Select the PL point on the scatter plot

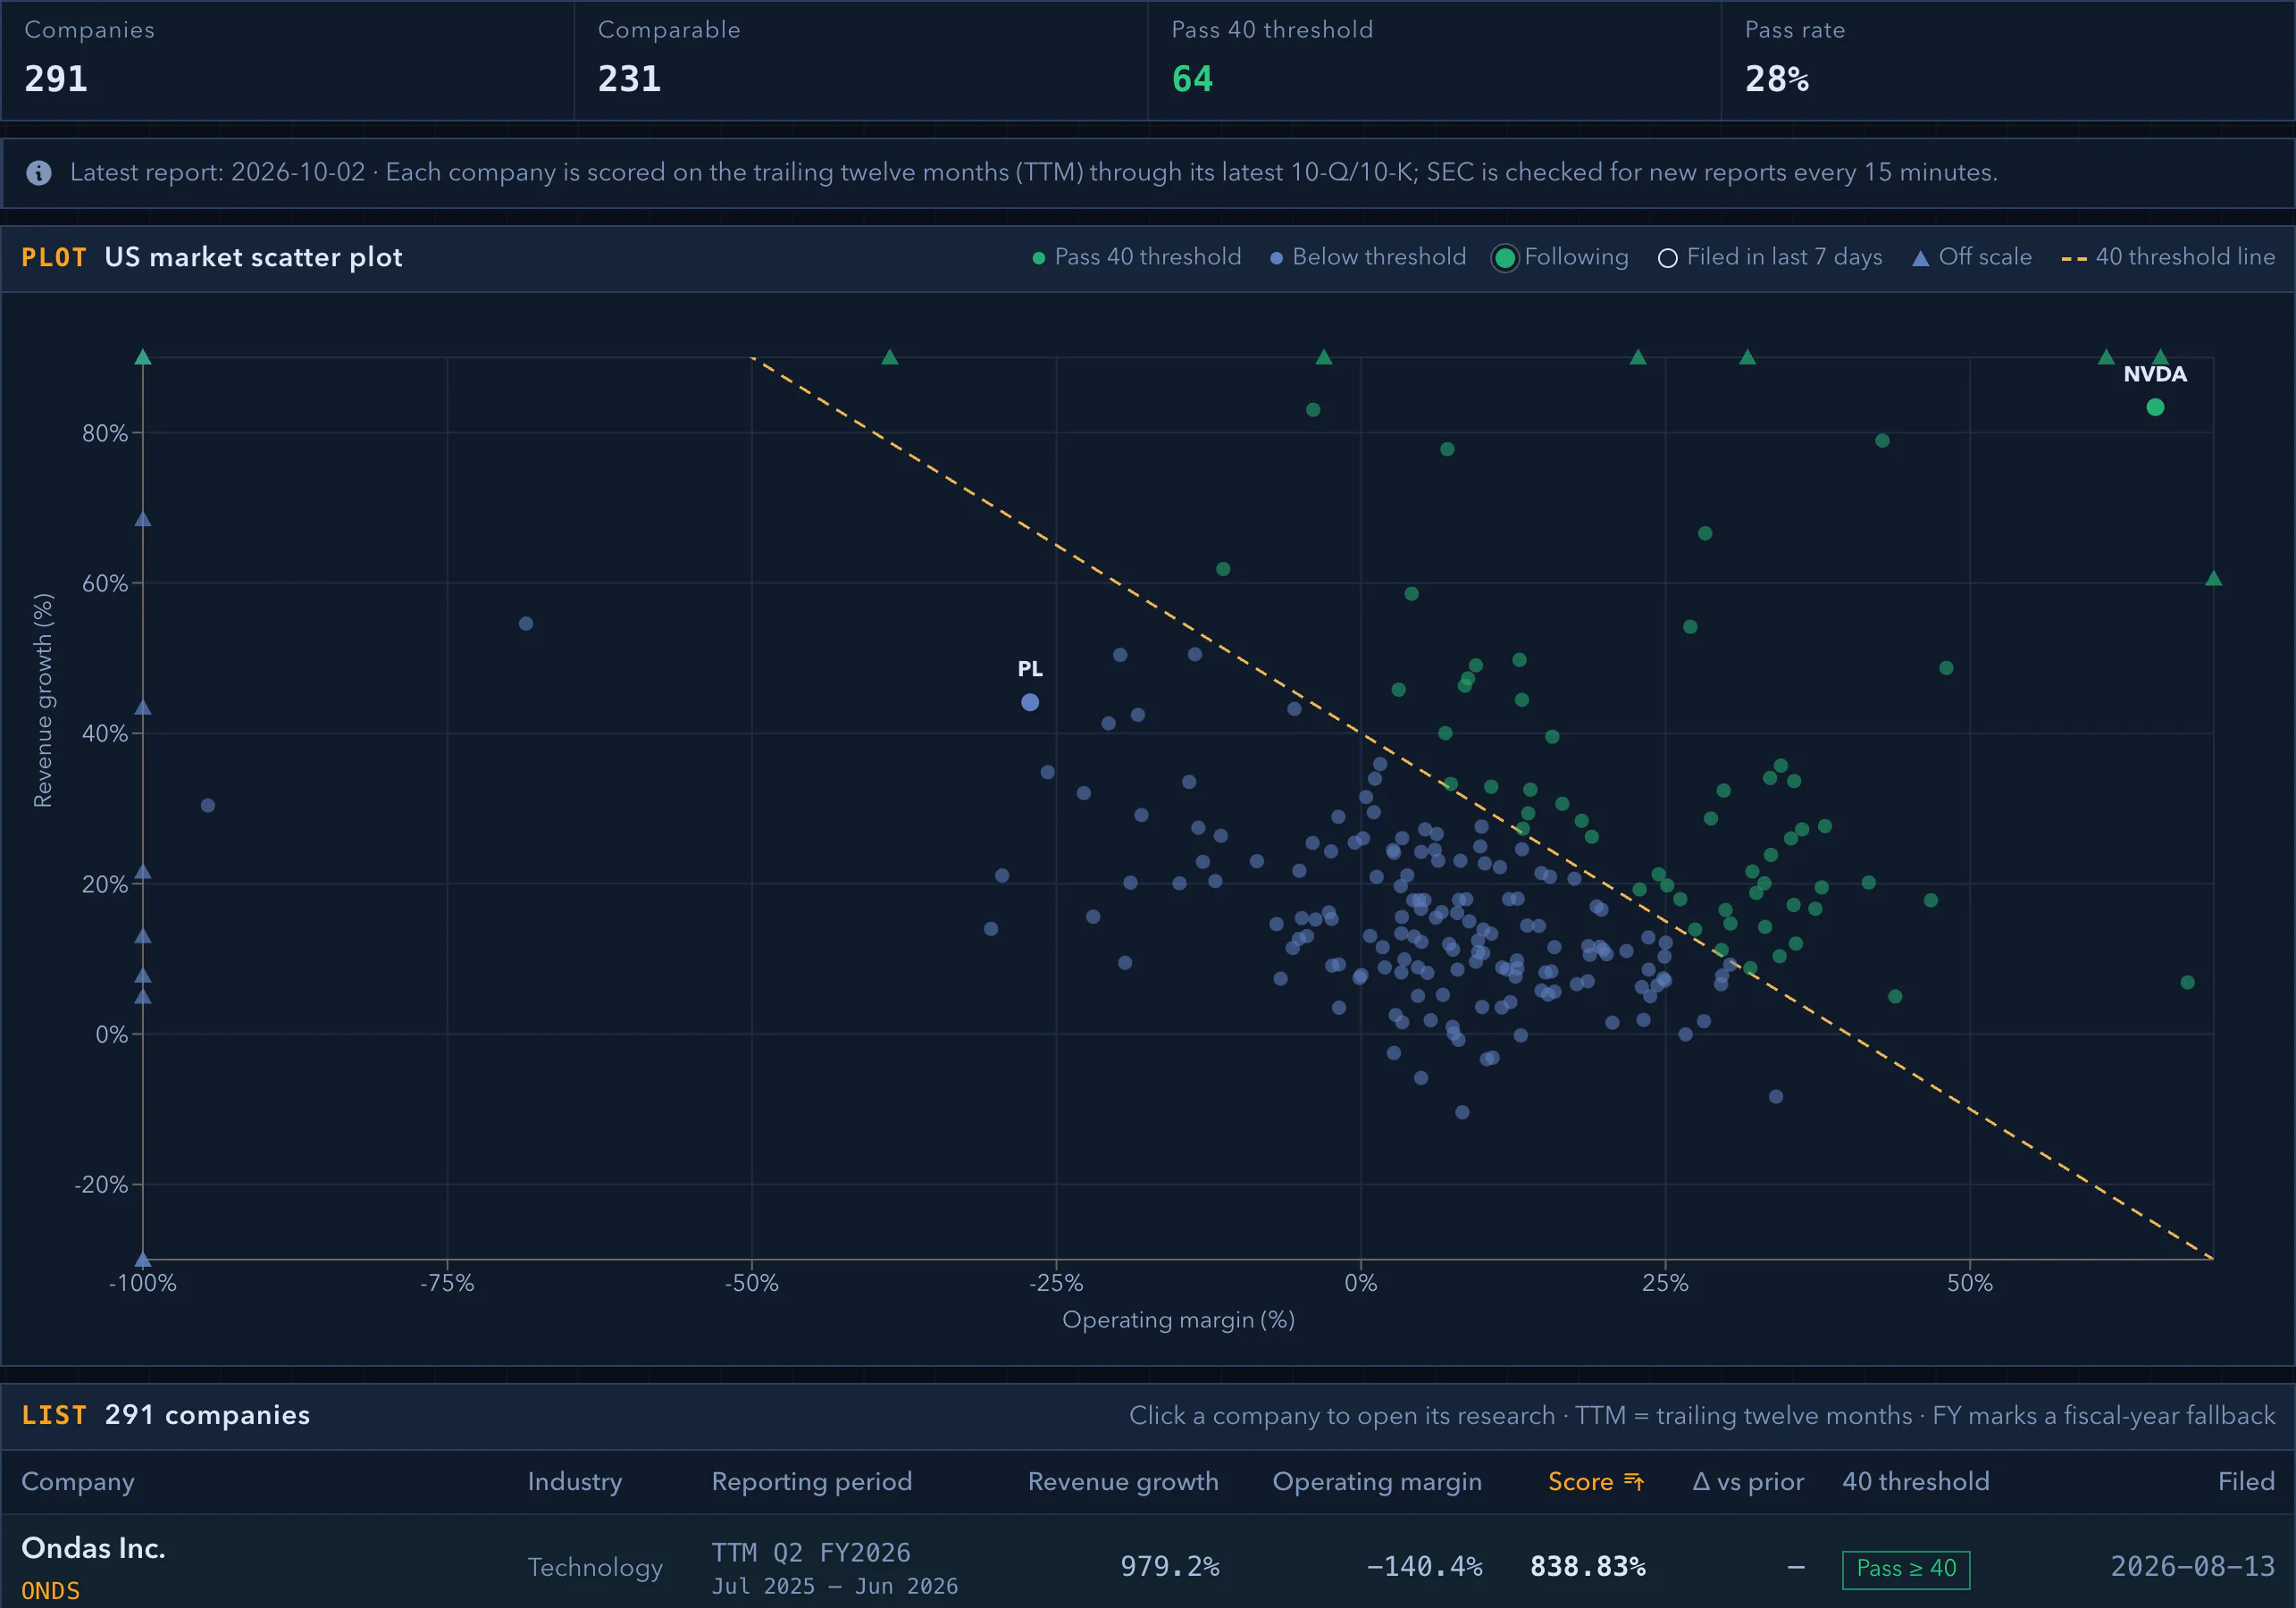coord(1030,702)
